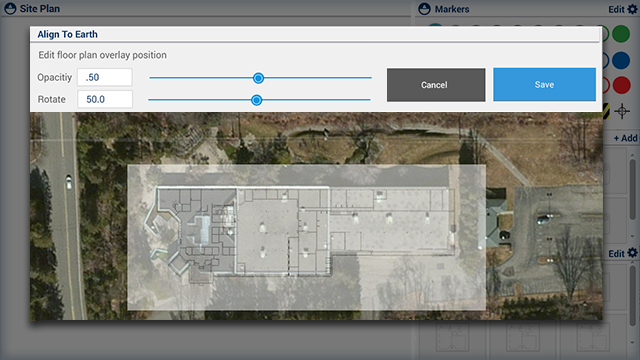This screenshot has width=640, height=360.
Task: Select the red marker circle
Action: [x=622, y=86]
